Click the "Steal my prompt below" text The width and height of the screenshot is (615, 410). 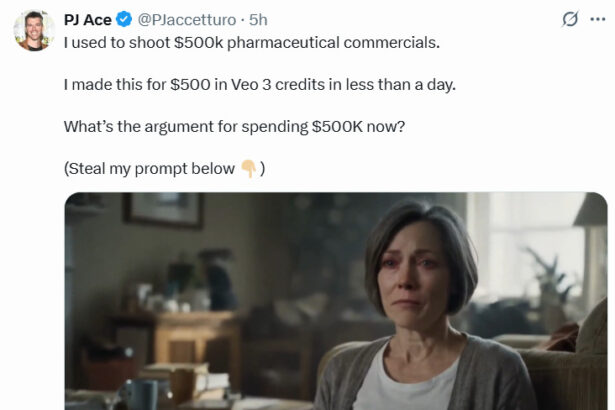(x=152, y=168)
